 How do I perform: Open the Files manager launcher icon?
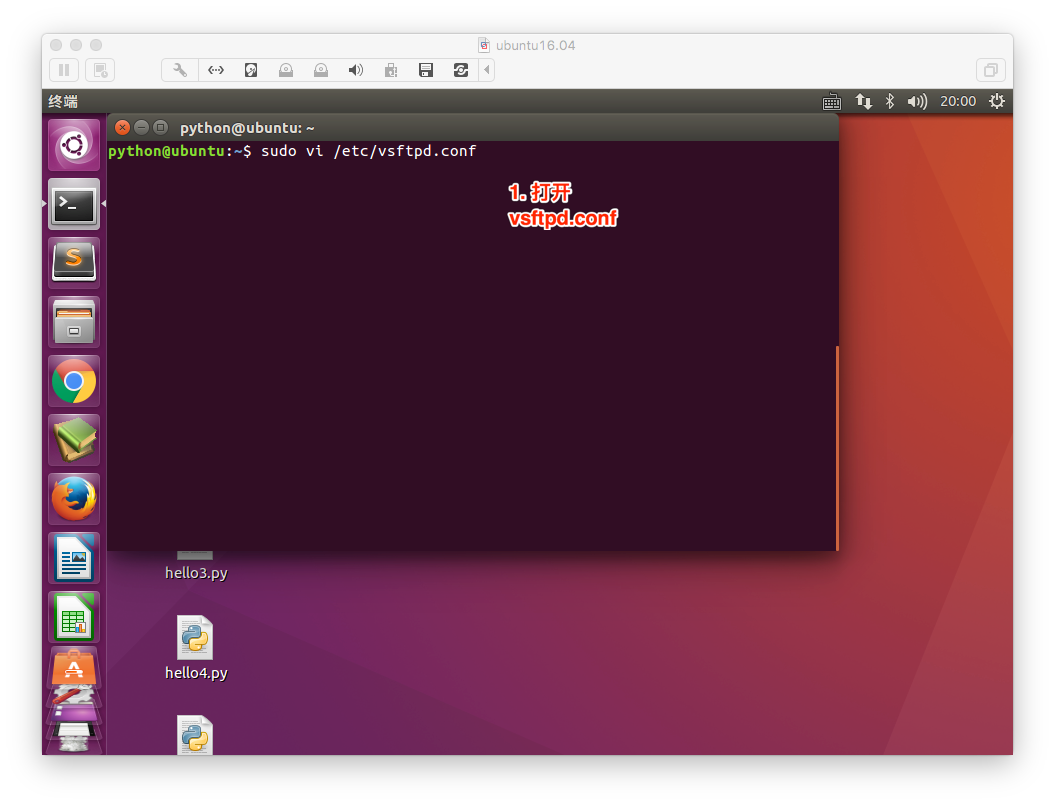point(74,322)
